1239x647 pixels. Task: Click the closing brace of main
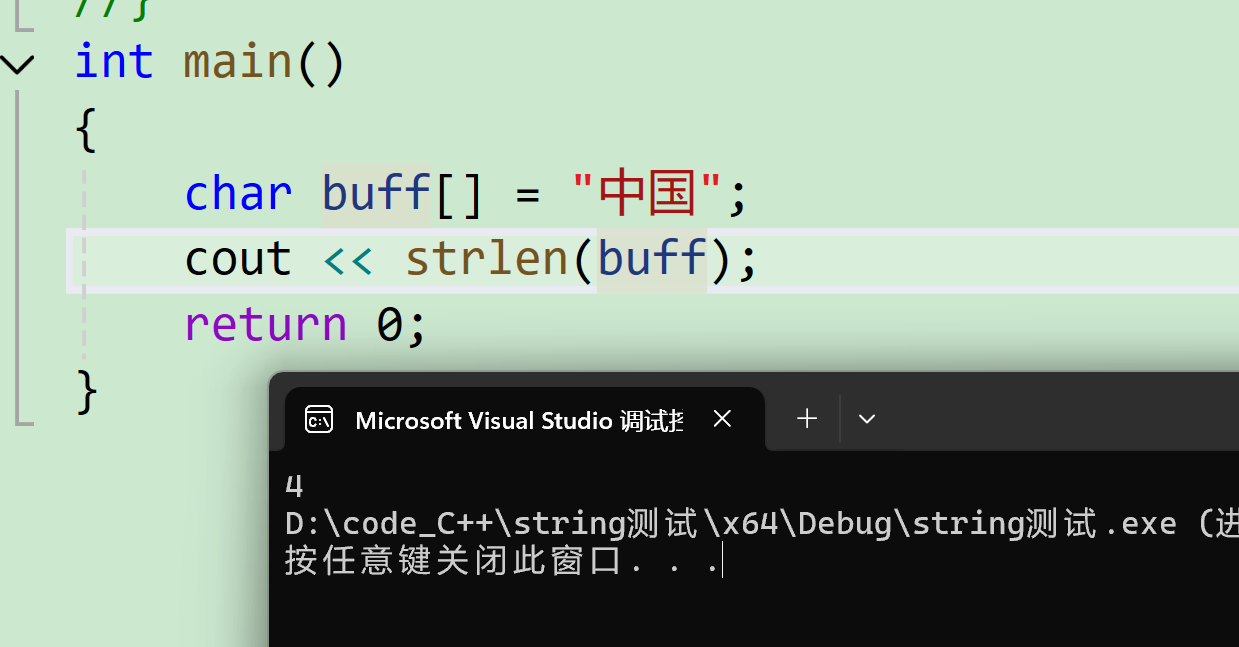coord(87,392)
